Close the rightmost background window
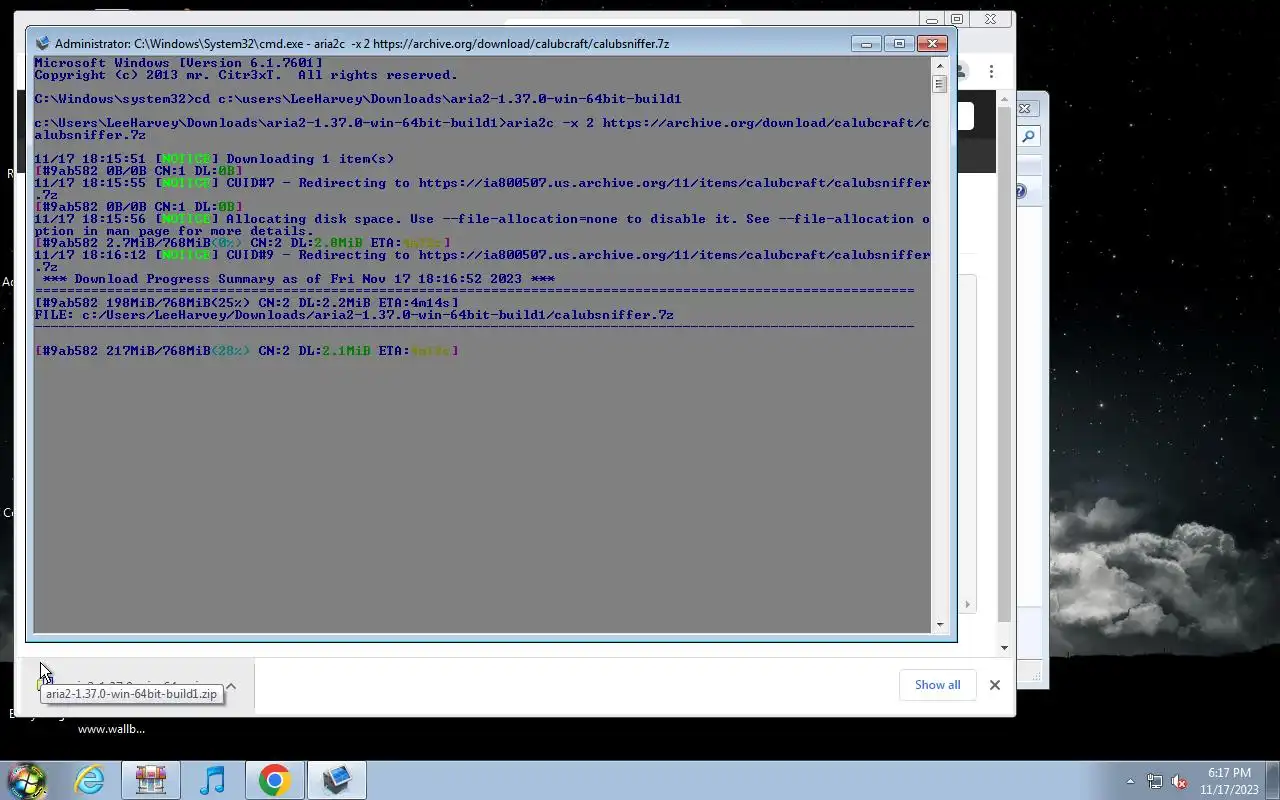 (1024, 108)
